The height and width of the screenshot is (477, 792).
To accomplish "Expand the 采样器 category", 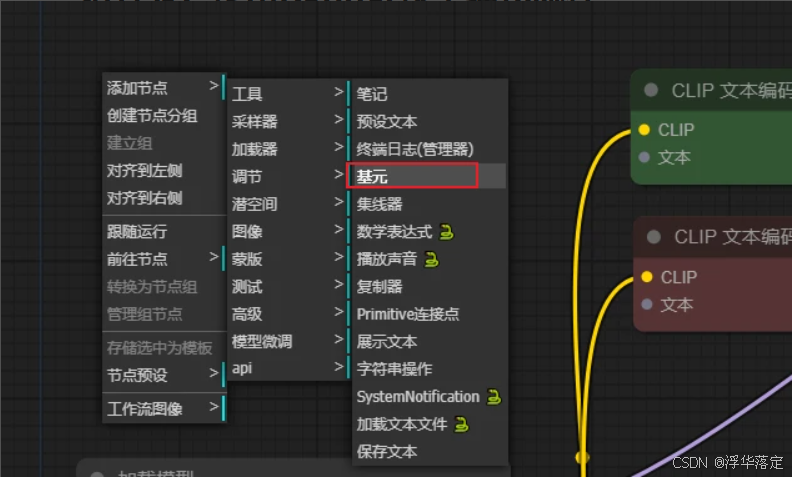I will click(x=288, y=121).
